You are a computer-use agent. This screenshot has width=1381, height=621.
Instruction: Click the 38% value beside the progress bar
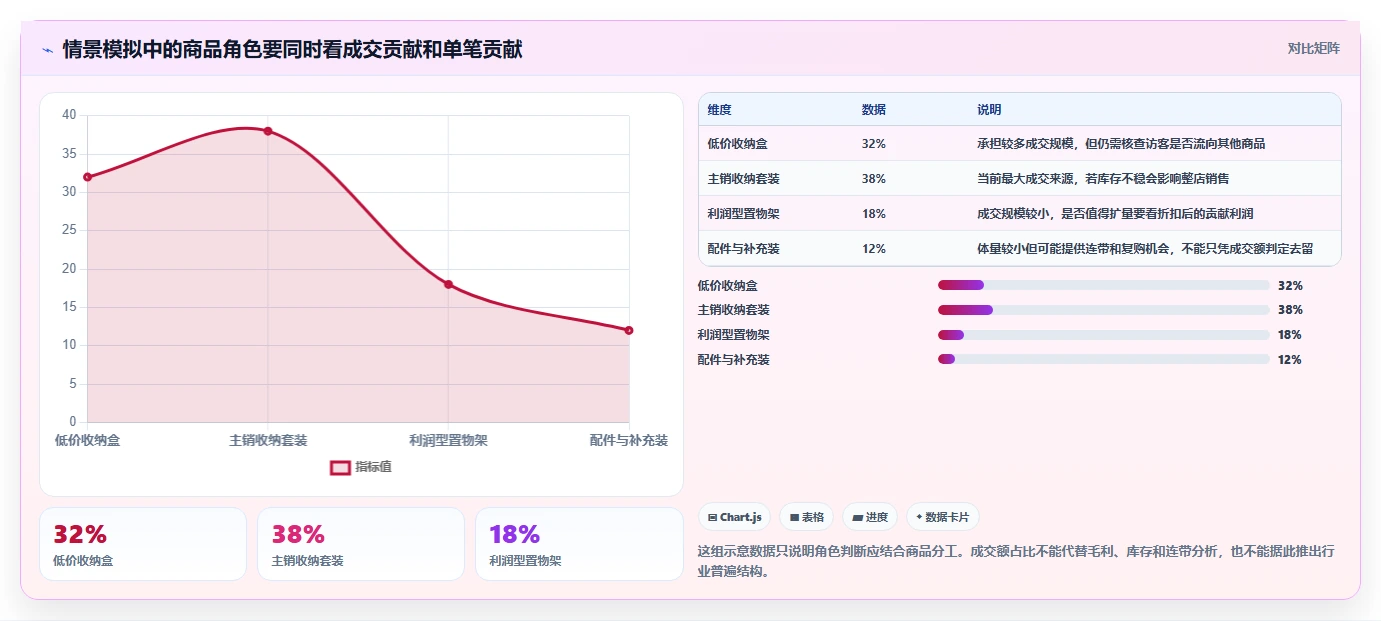click(x=1290, y=310)
